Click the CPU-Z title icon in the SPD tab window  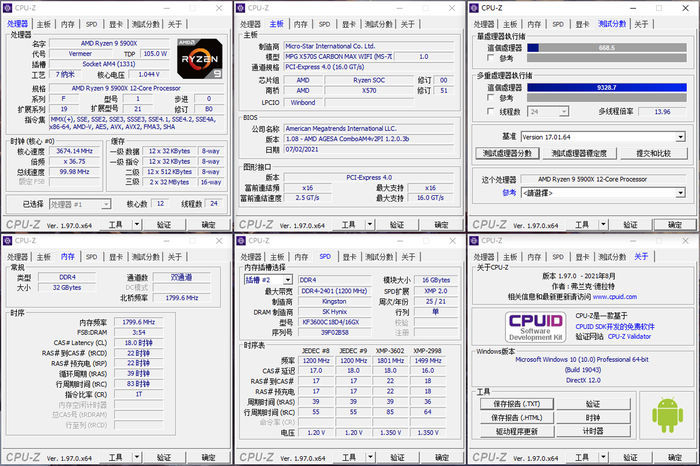point(241,241)
